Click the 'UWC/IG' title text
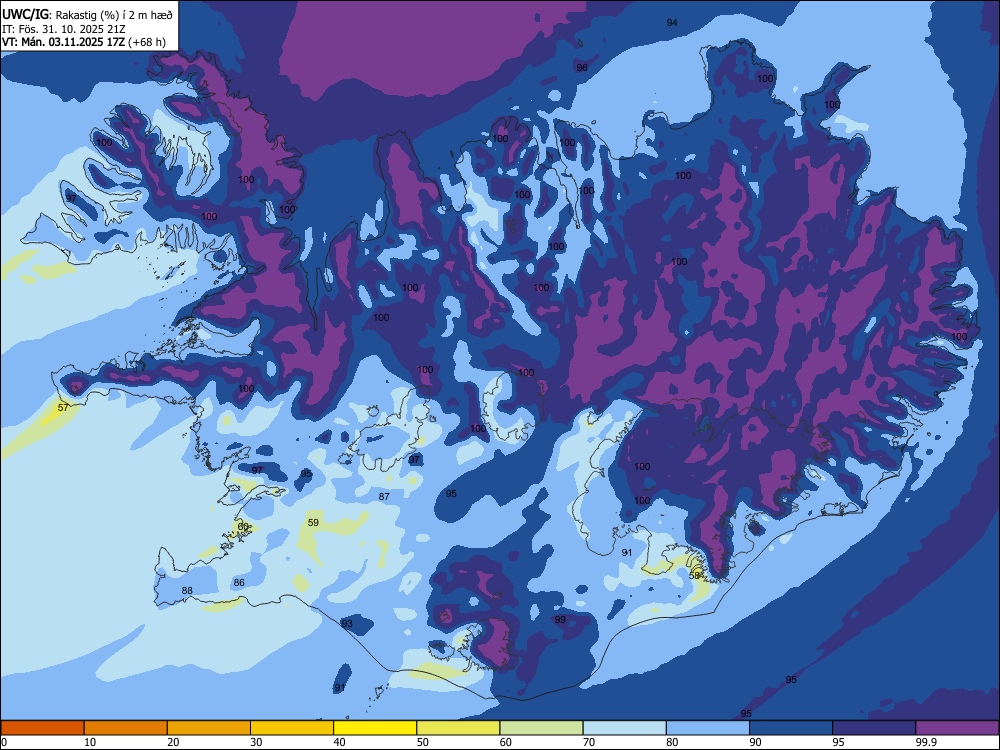 [x=24, y=14]
